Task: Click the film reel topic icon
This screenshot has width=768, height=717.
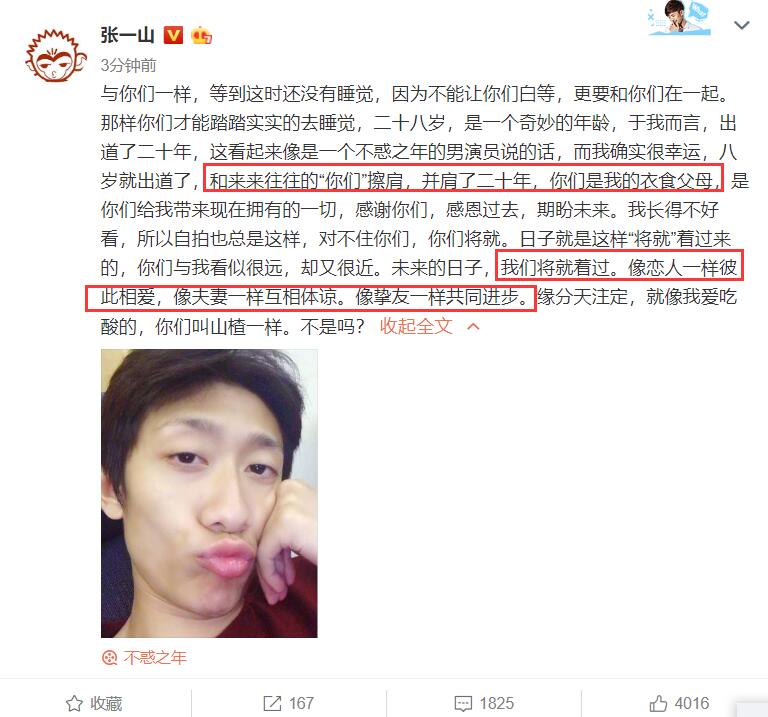Action: coord(109,657)
